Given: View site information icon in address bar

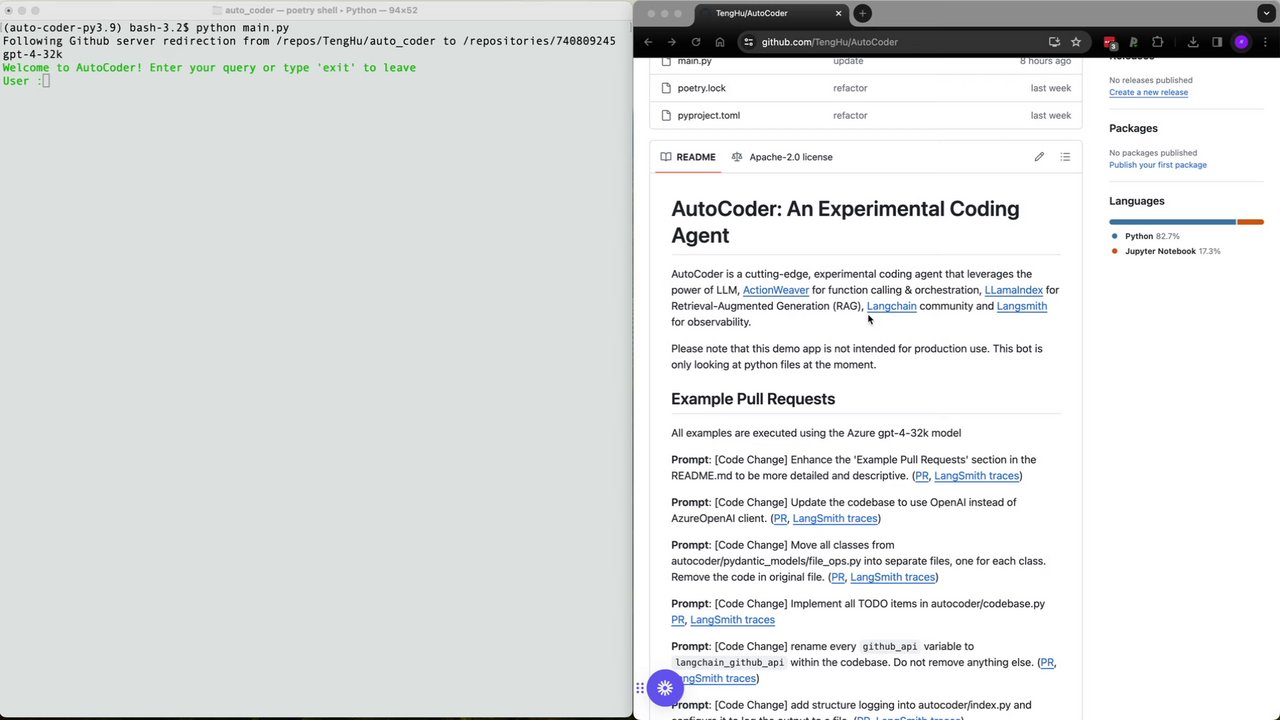Looking at the screenshot, I should tap(748, 42).
